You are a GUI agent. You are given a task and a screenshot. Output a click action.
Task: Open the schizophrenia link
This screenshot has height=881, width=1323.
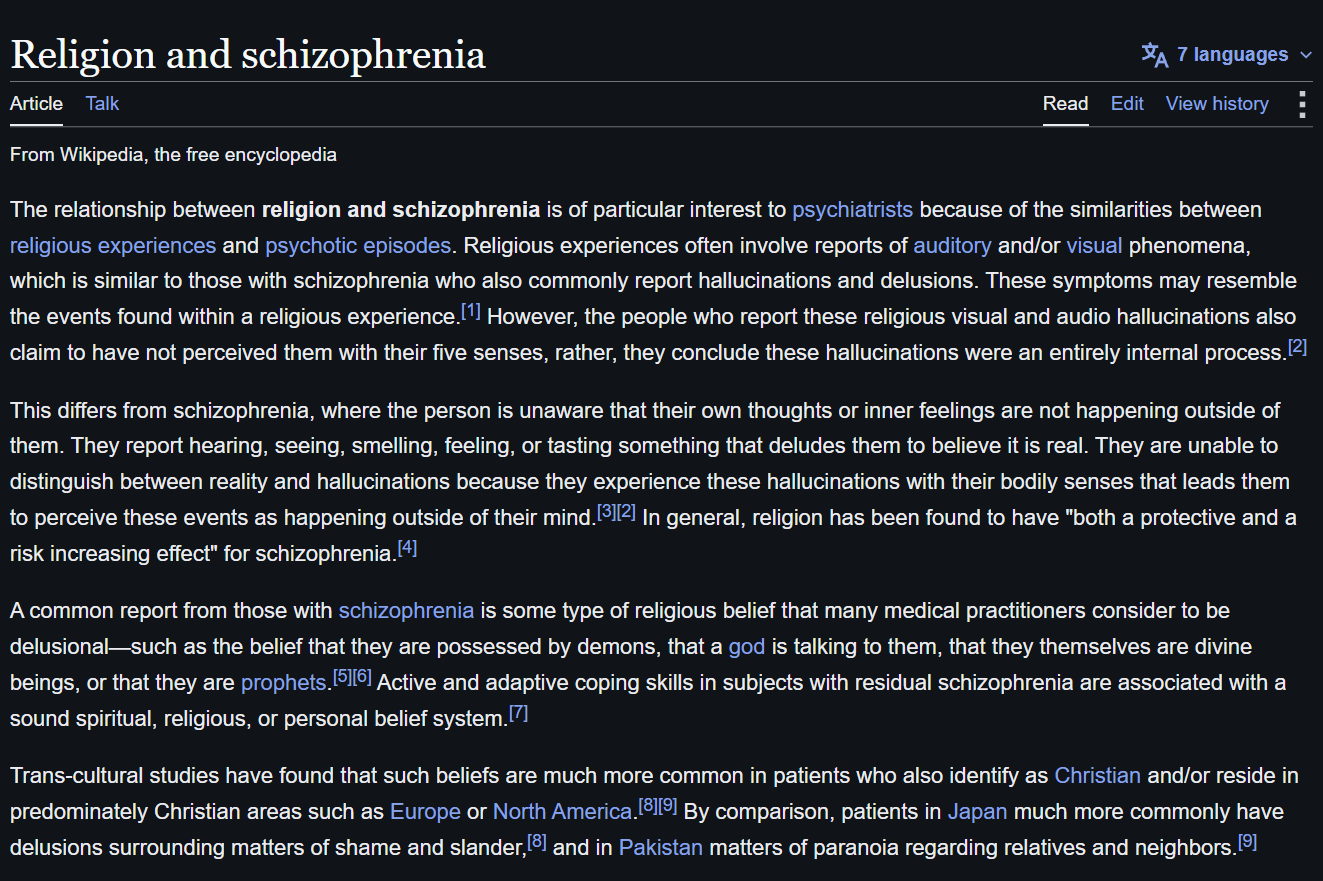click(406, 611)
